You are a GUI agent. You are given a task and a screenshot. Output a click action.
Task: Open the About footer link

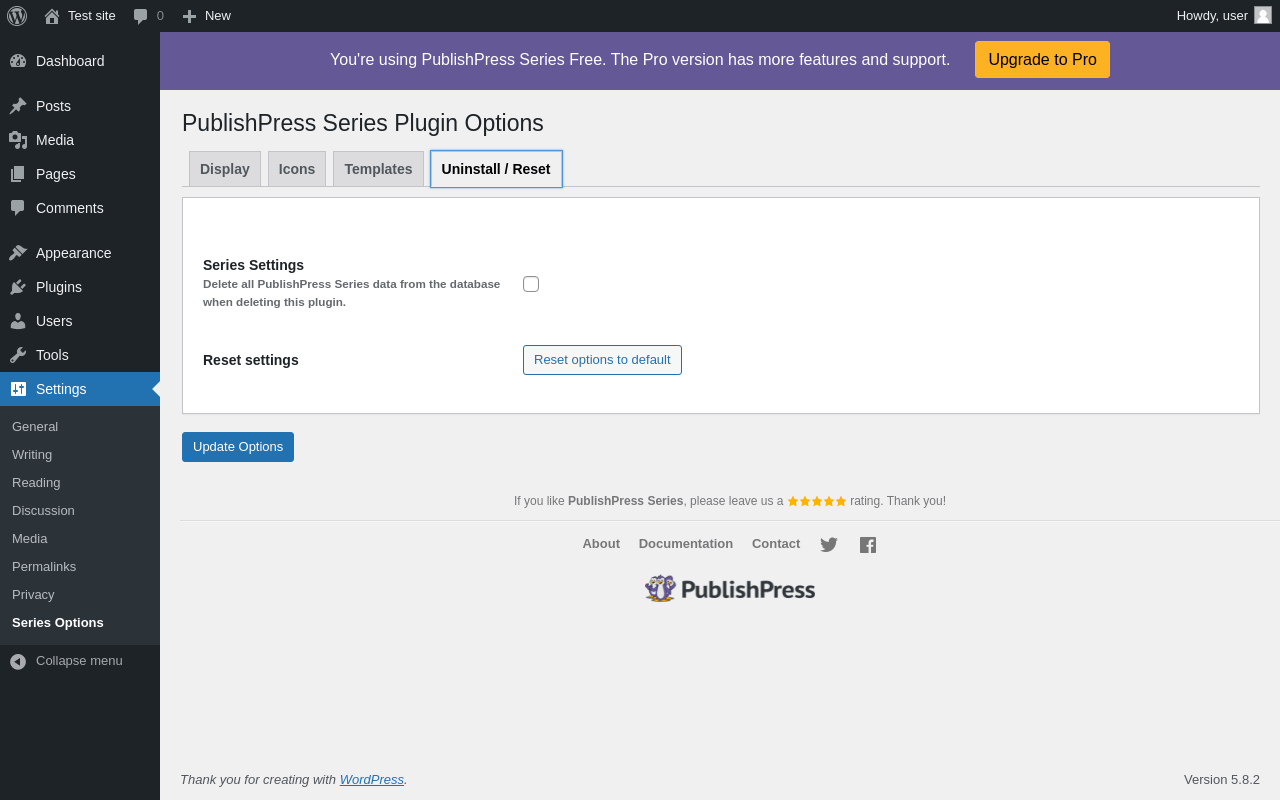pyautogui.click(x=601, y=544)
